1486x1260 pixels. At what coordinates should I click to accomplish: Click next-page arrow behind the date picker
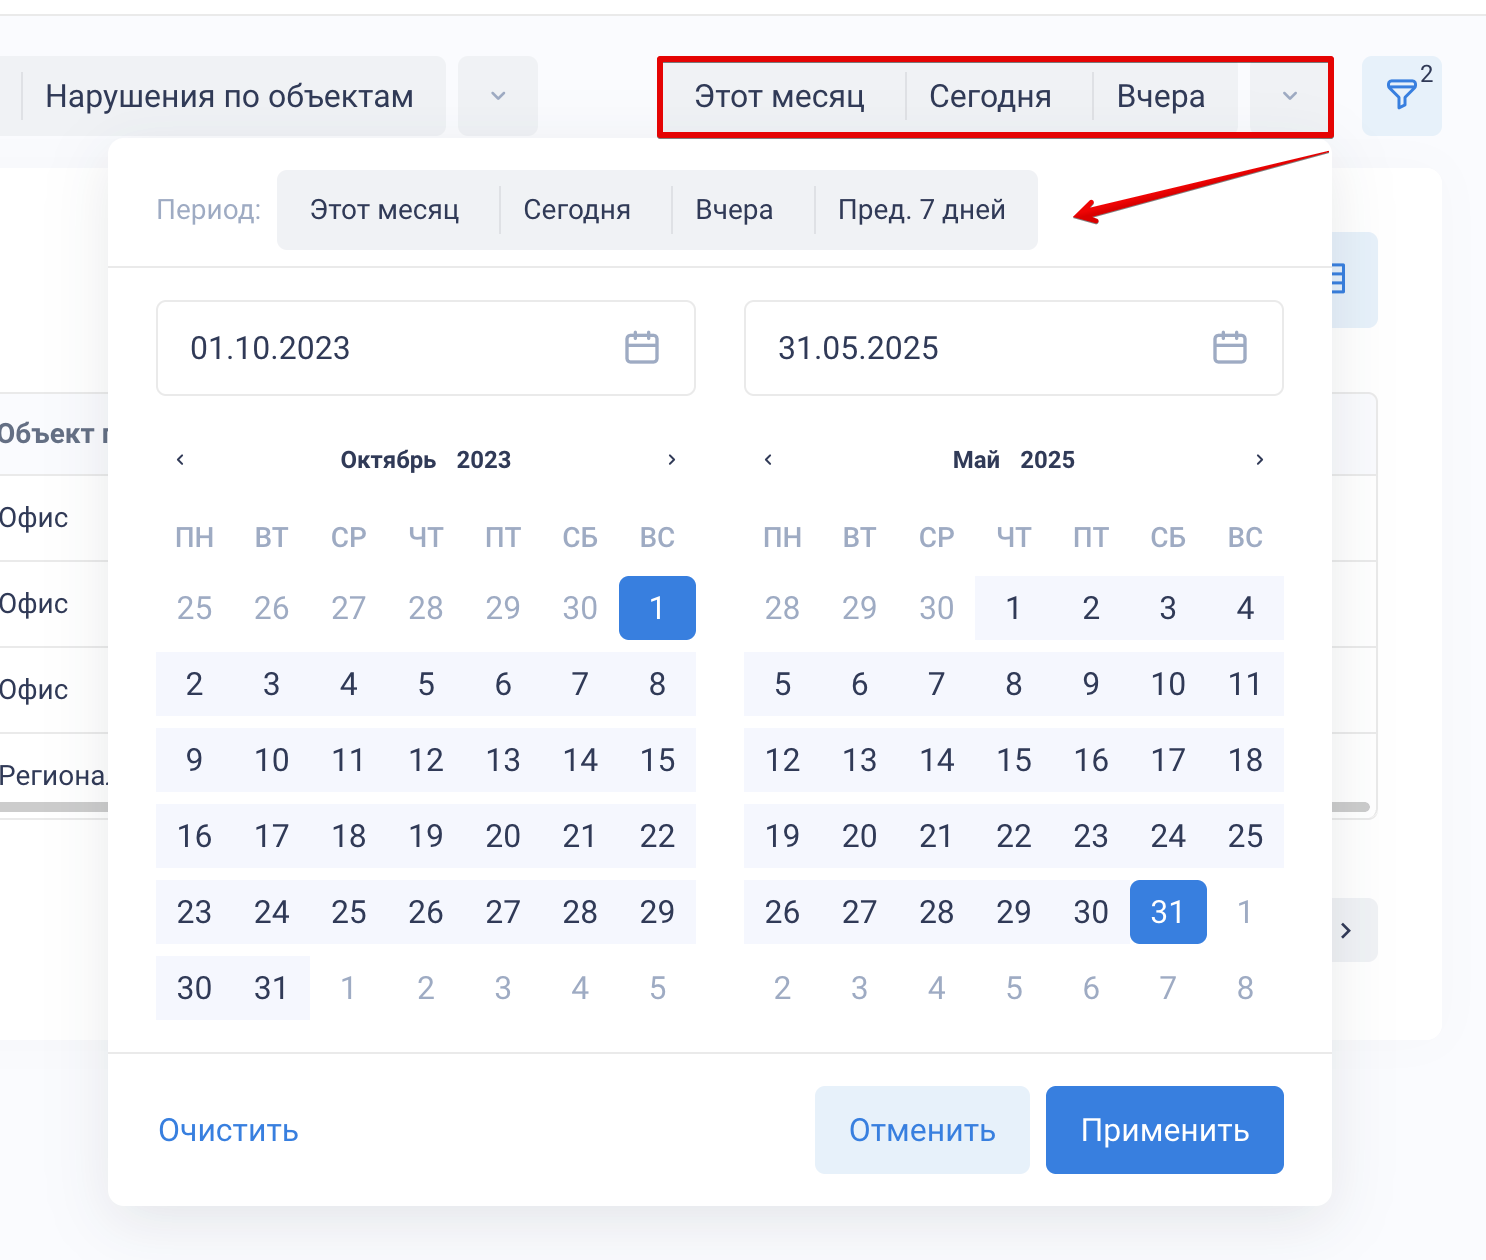[1348, 930]
